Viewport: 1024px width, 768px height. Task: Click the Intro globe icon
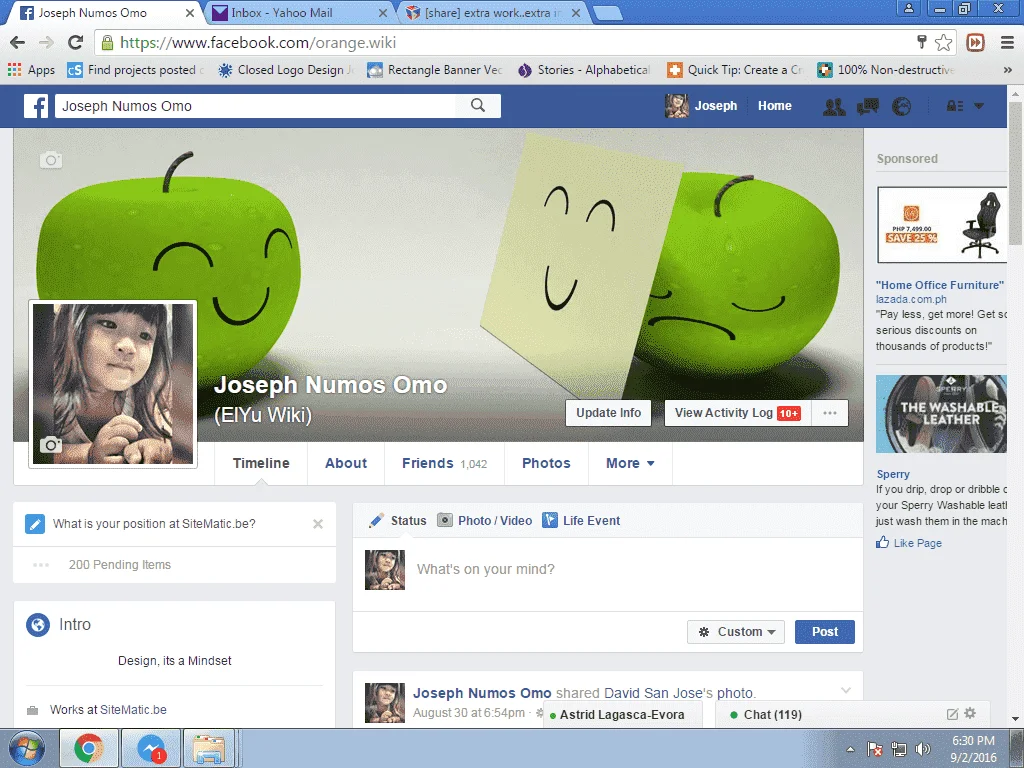point(38,625)
